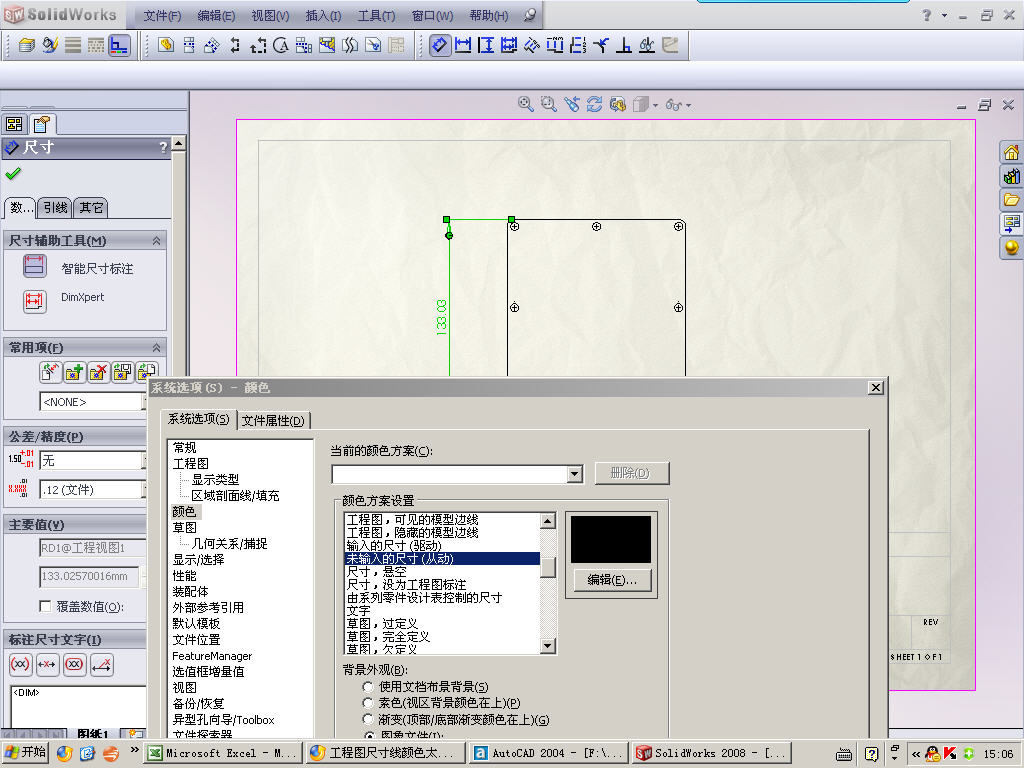Close the 系统选项 dialog

click(x=876, y=388)
